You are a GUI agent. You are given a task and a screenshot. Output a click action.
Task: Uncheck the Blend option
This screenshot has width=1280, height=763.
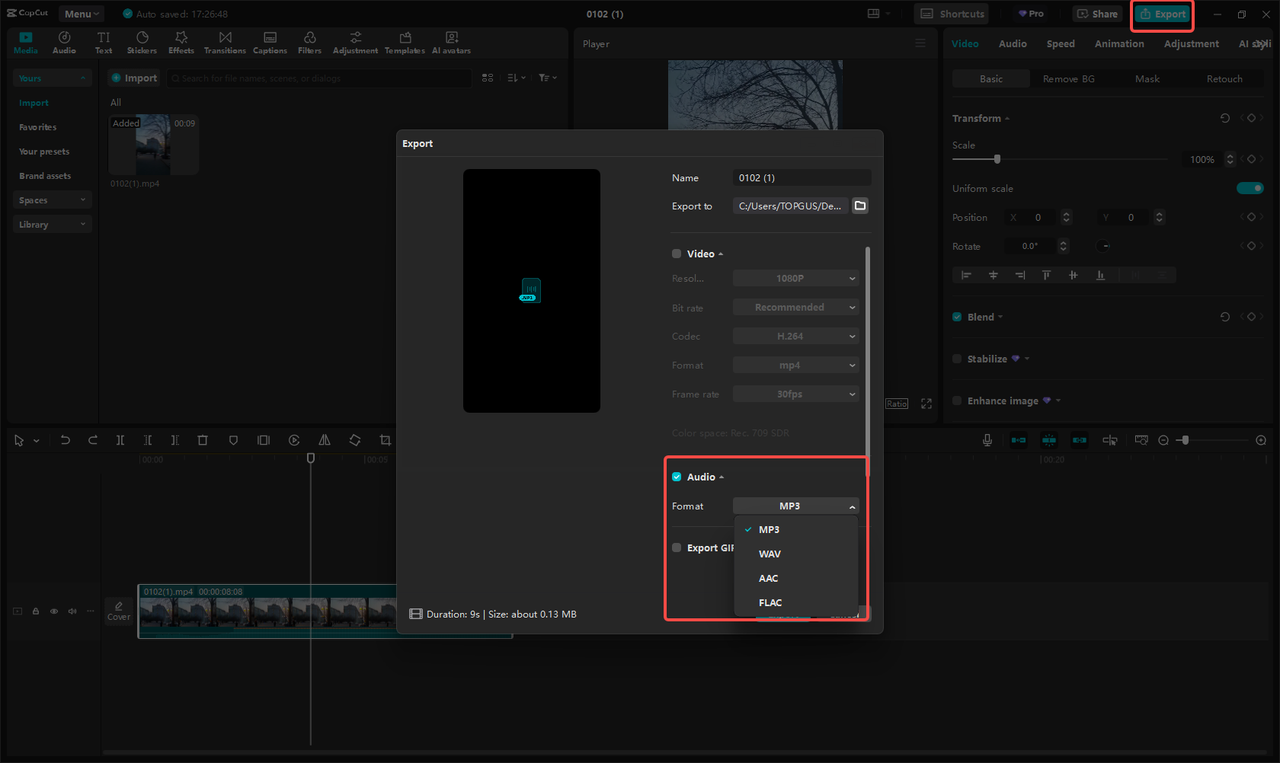(x=956, y=316)
